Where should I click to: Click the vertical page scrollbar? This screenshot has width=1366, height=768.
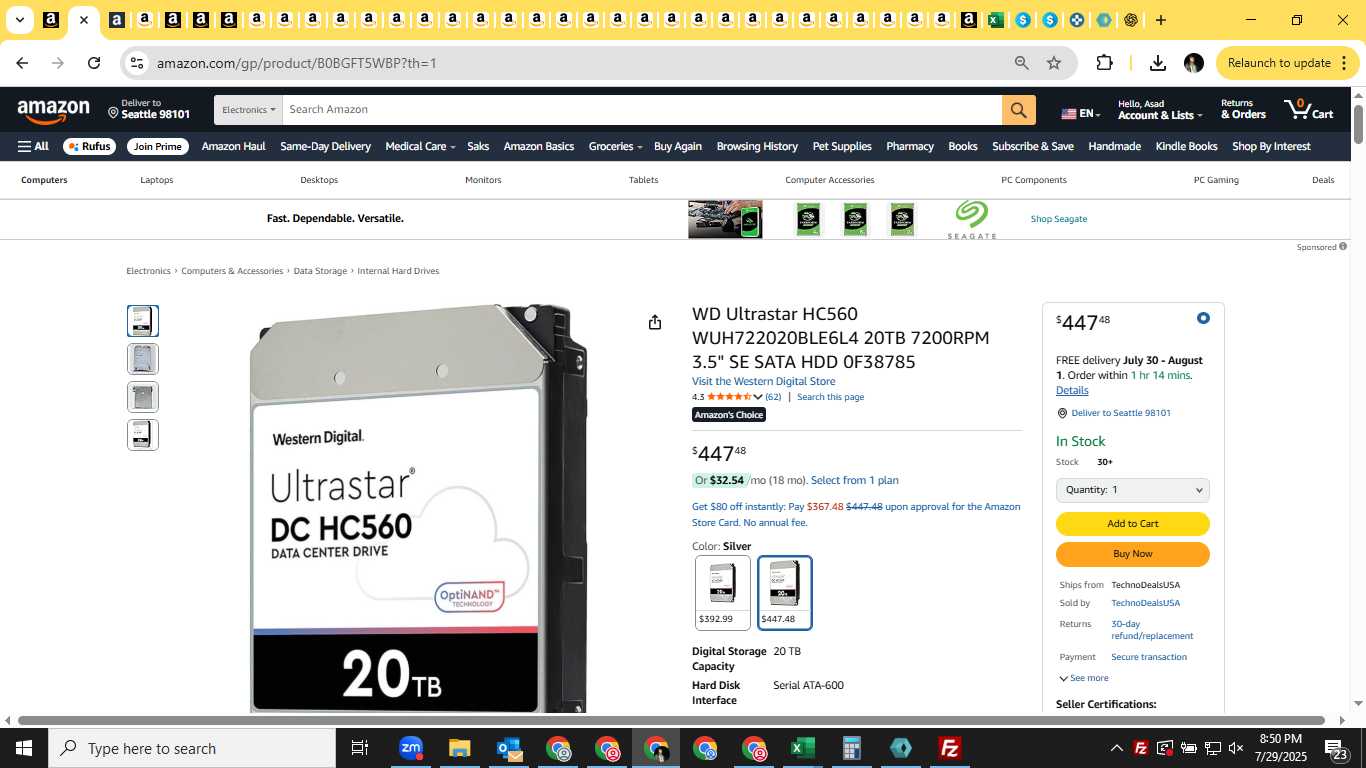point(1359,123)
